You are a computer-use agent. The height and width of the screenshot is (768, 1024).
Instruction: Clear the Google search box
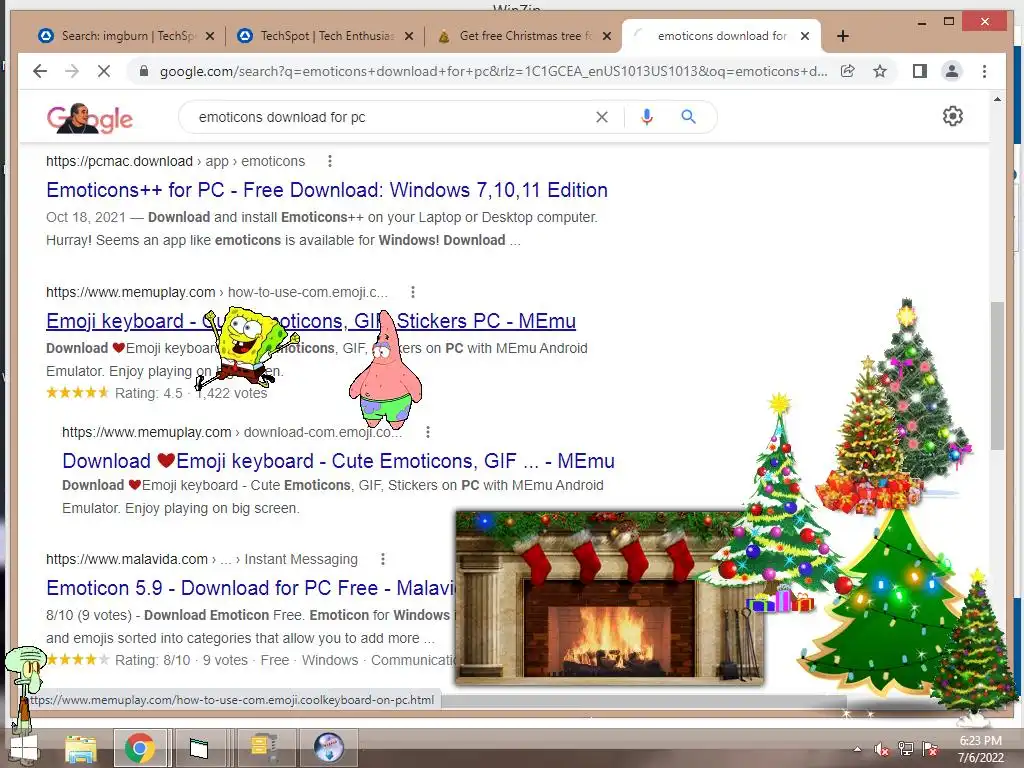click(602, 117)
